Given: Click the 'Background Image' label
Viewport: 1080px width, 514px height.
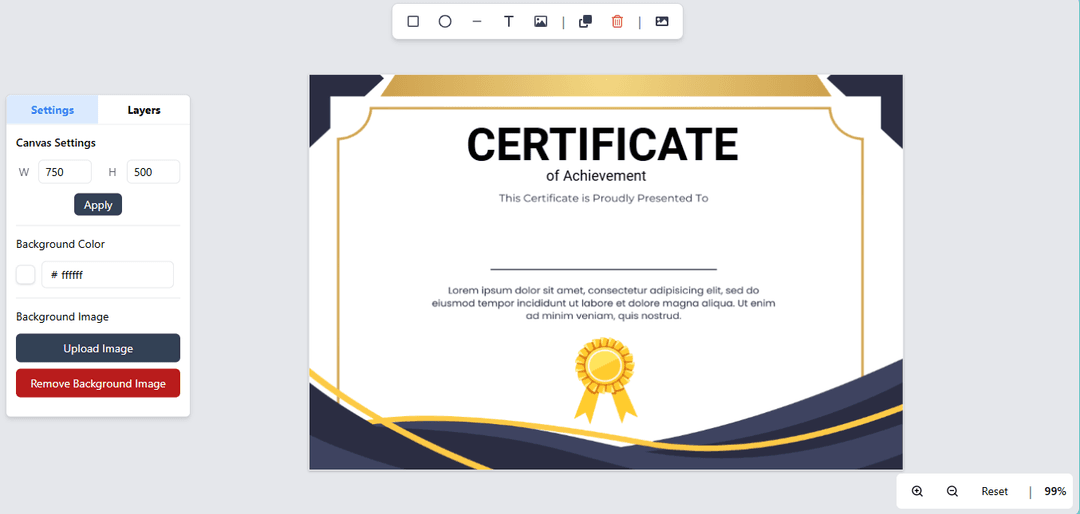Looking at the screenshot, I should pyautogui.click(x=63, y=317).
